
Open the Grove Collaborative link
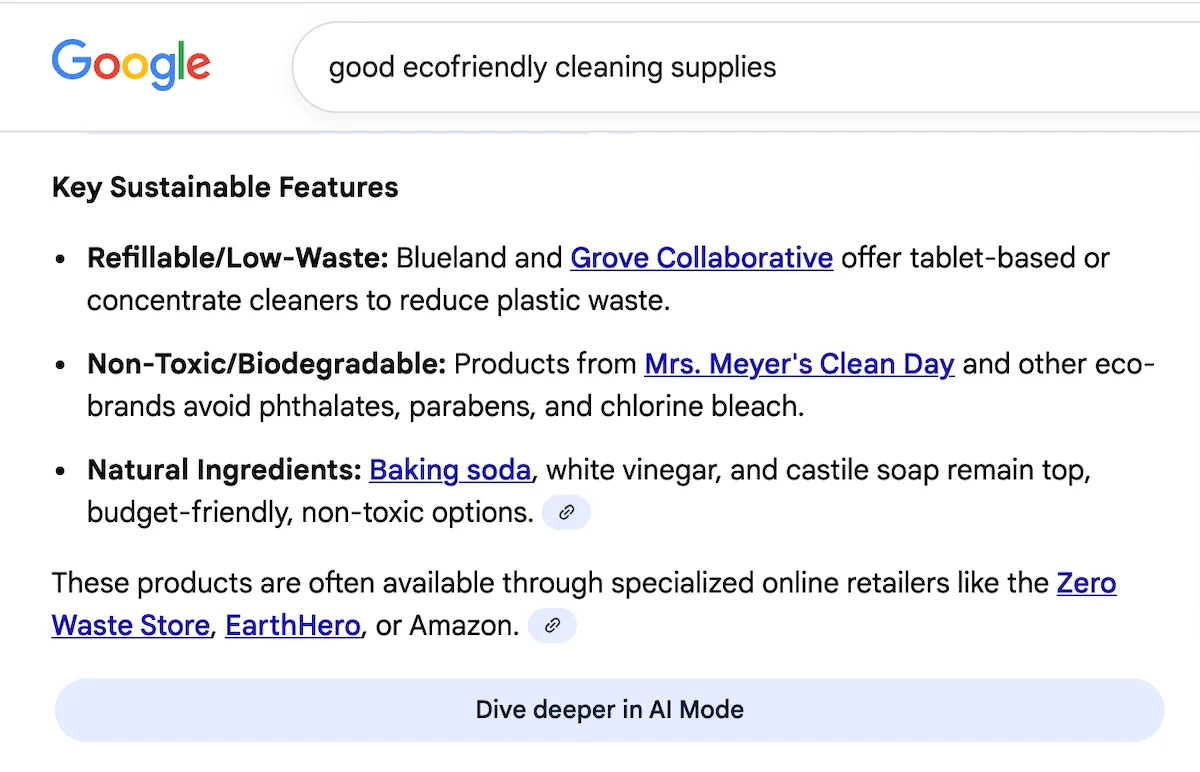pos(701,258)
